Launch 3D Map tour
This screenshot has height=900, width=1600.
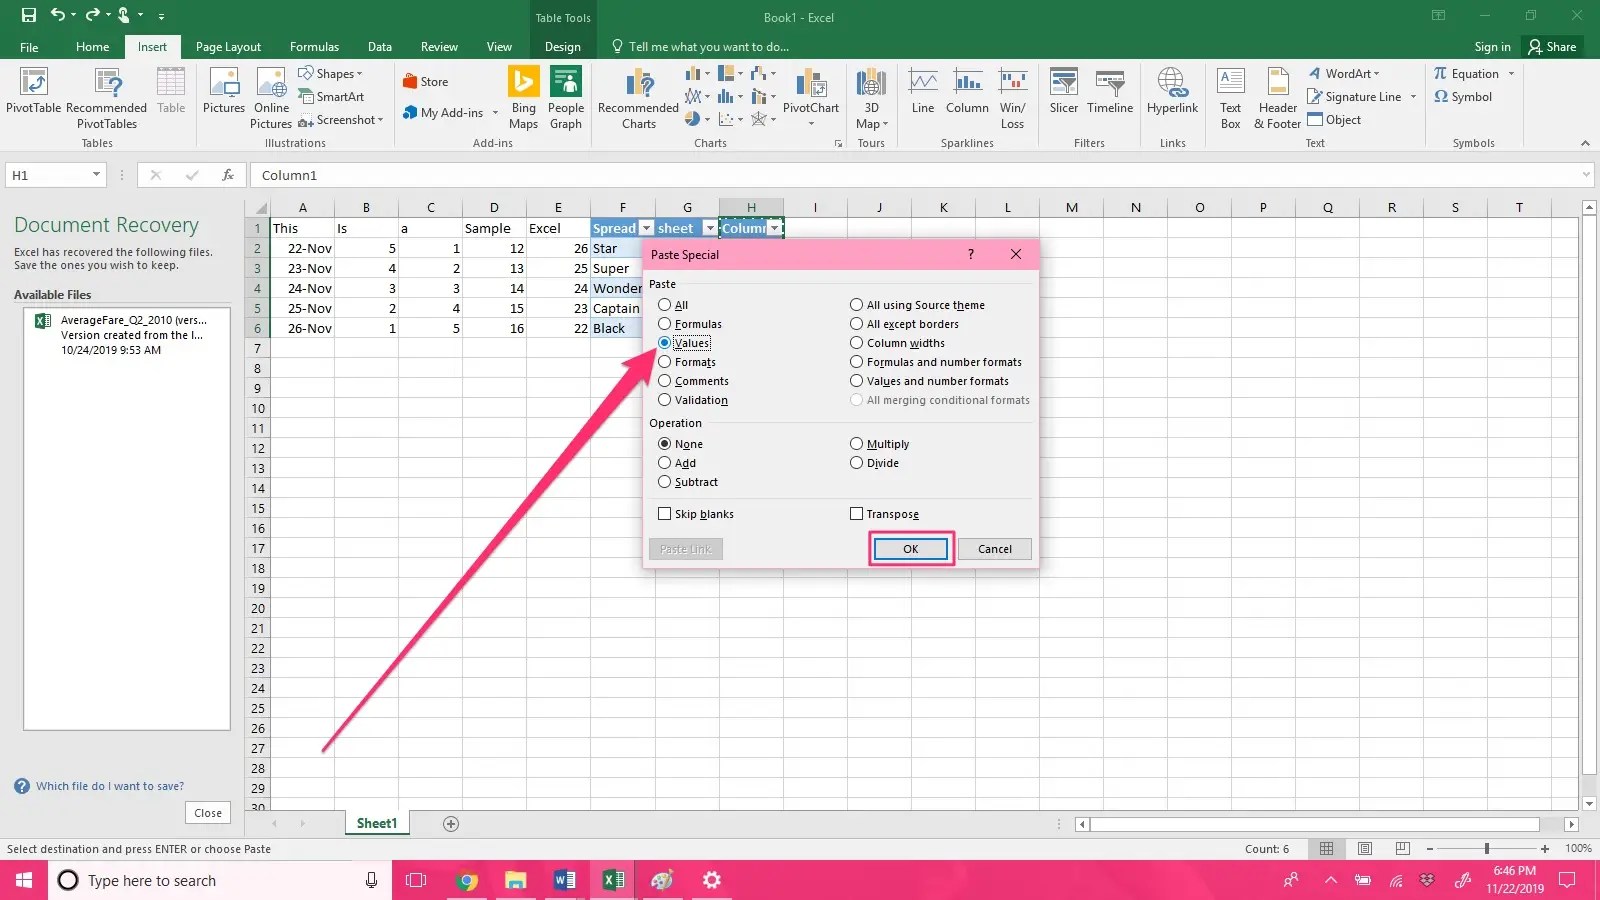871,98
